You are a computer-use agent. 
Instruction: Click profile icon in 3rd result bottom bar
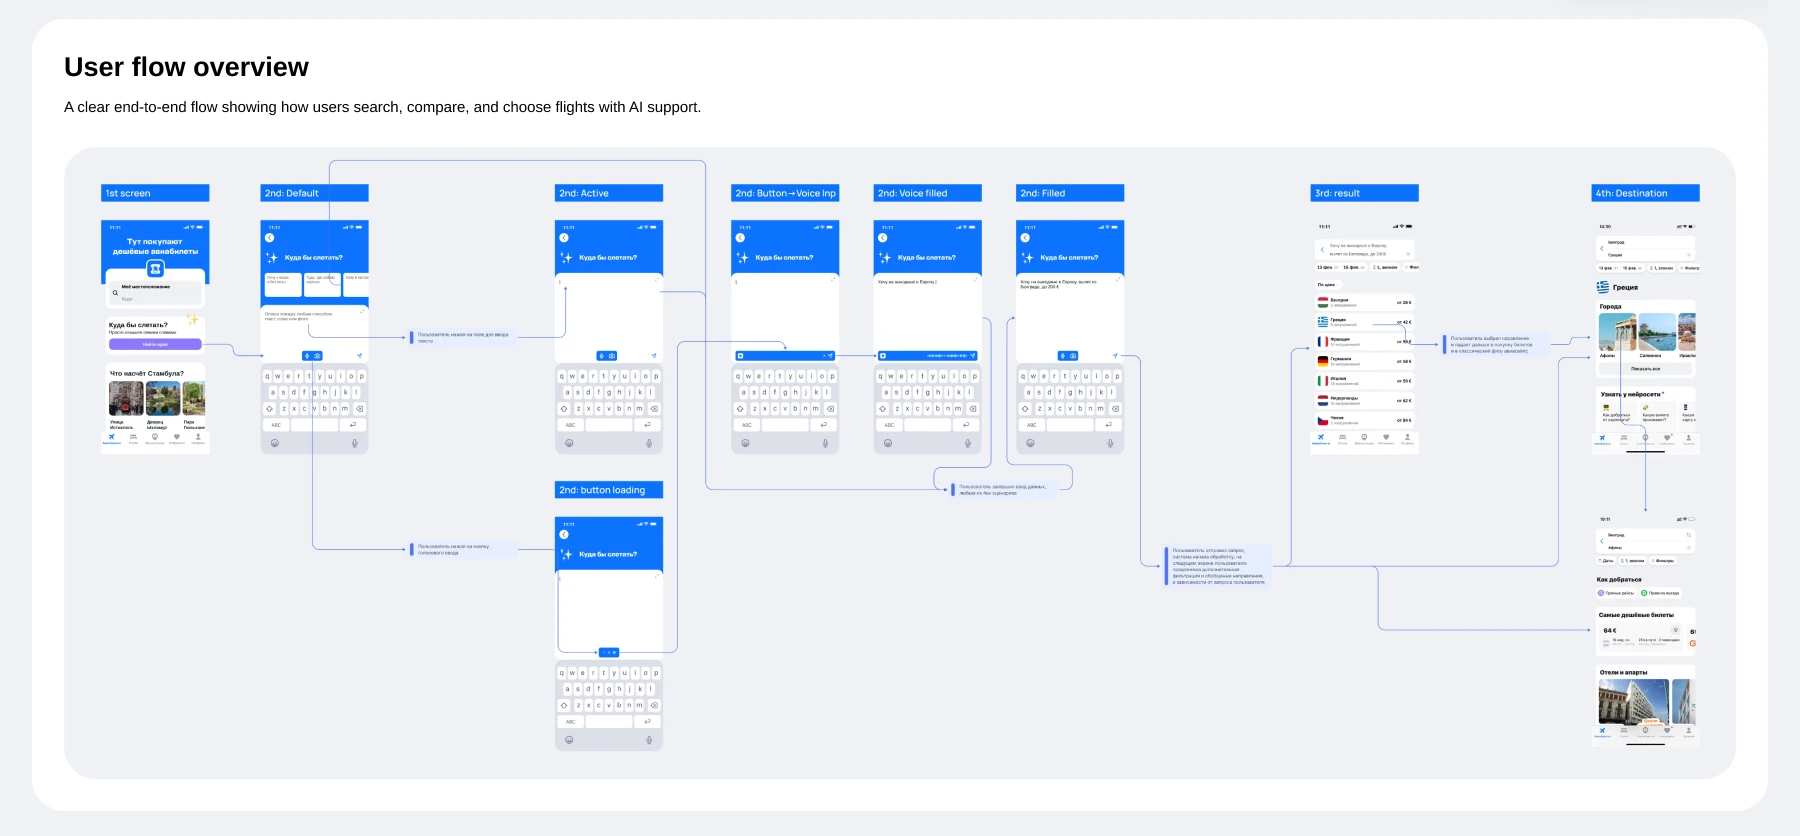[x=1407, y=437]
